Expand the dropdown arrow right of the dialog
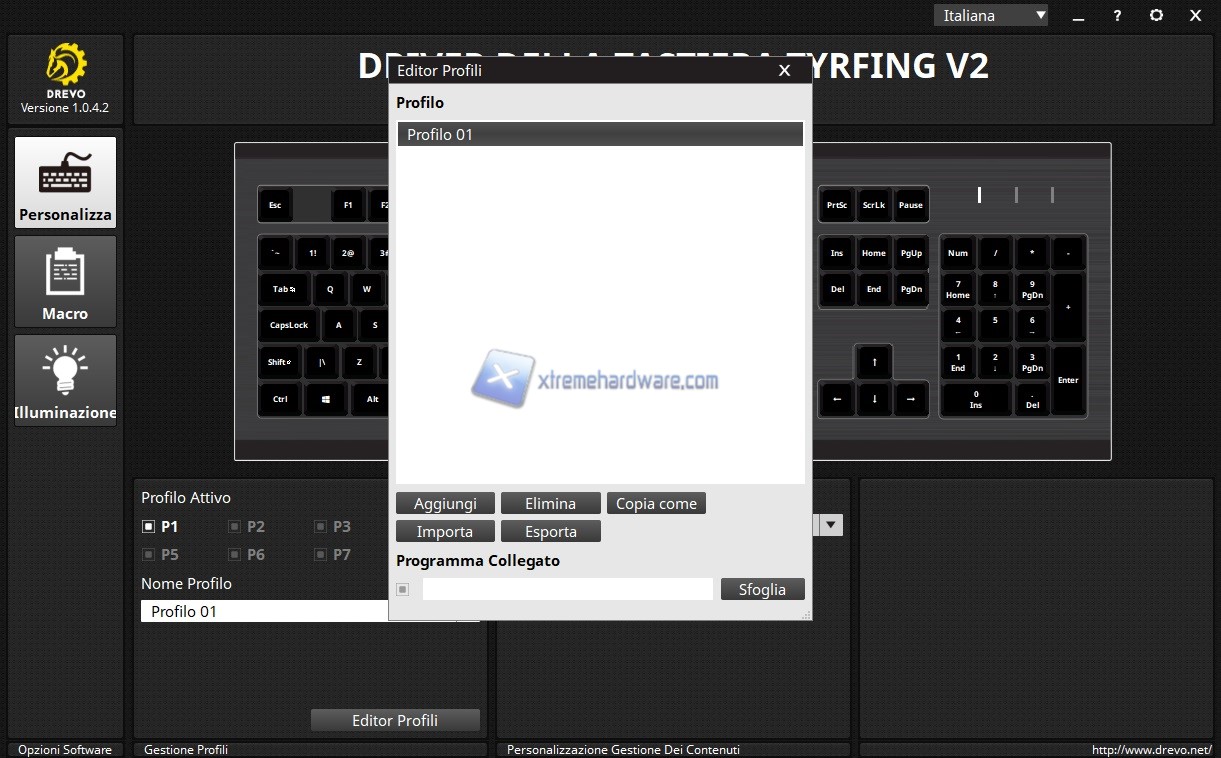 [831, 525]
